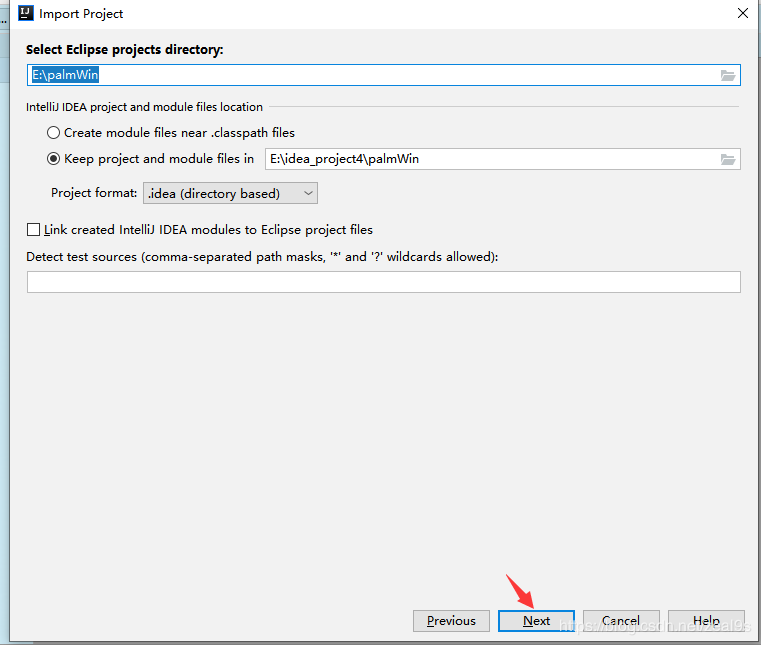The width and height of the screenshot is (761, 645).
Task: Close the Import Project dialog
Action: 742,14
